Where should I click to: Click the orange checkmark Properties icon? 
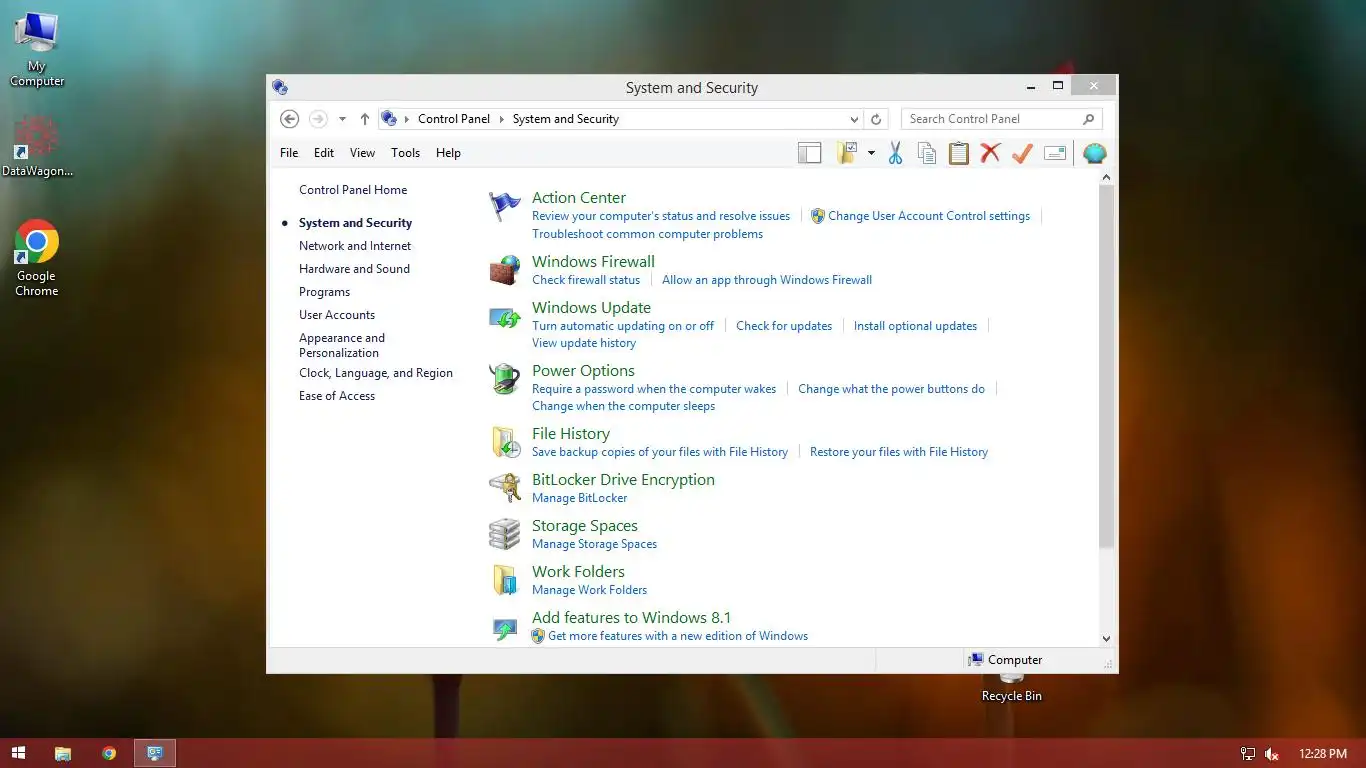(x=1022, y=153)
